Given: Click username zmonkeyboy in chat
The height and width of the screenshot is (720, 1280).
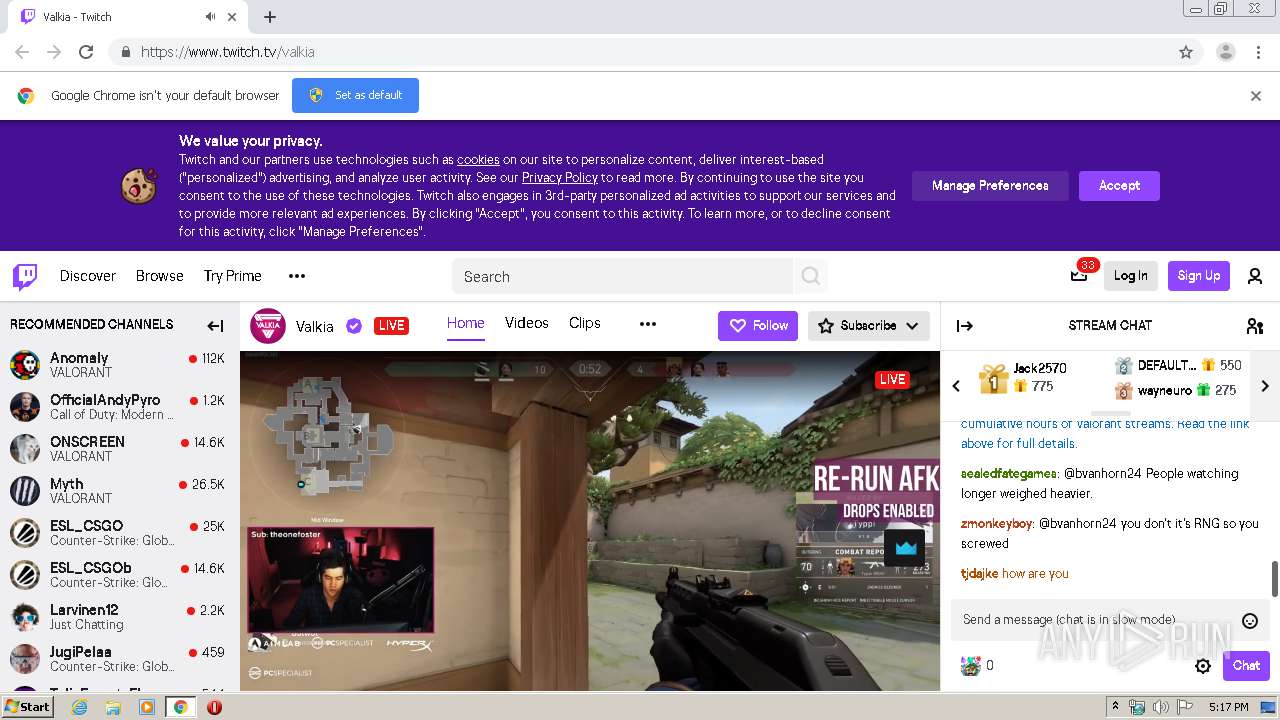Looking at the screenshot, I should click(x=996, y=524).
